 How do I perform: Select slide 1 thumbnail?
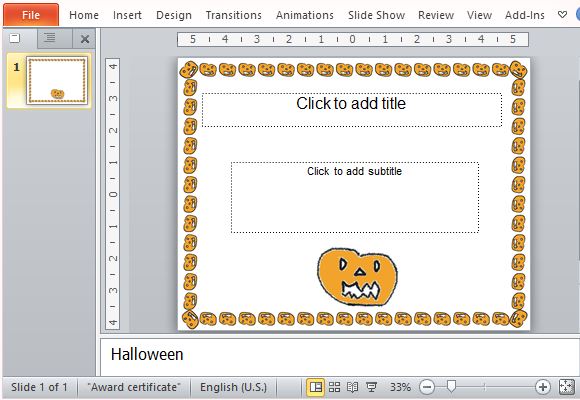pos(57,80)
